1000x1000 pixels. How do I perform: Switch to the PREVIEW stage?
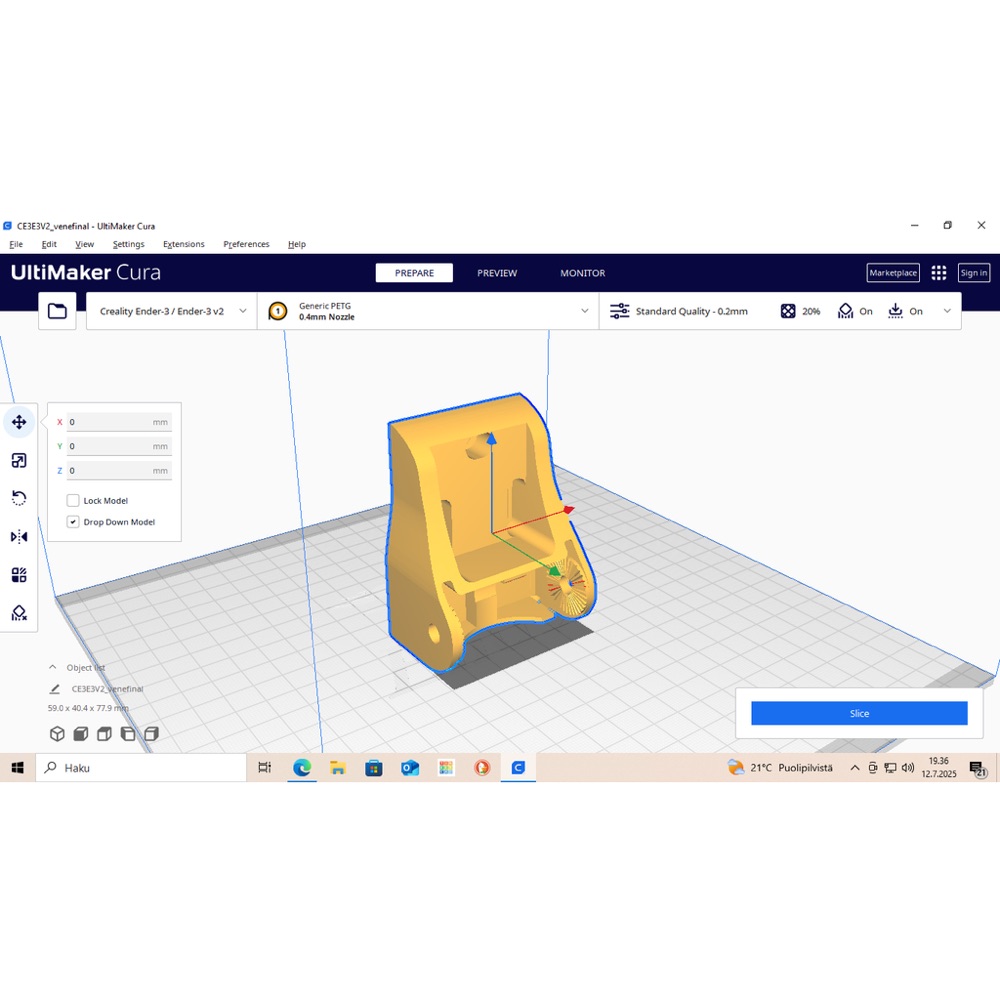click(x=497, y=273)
